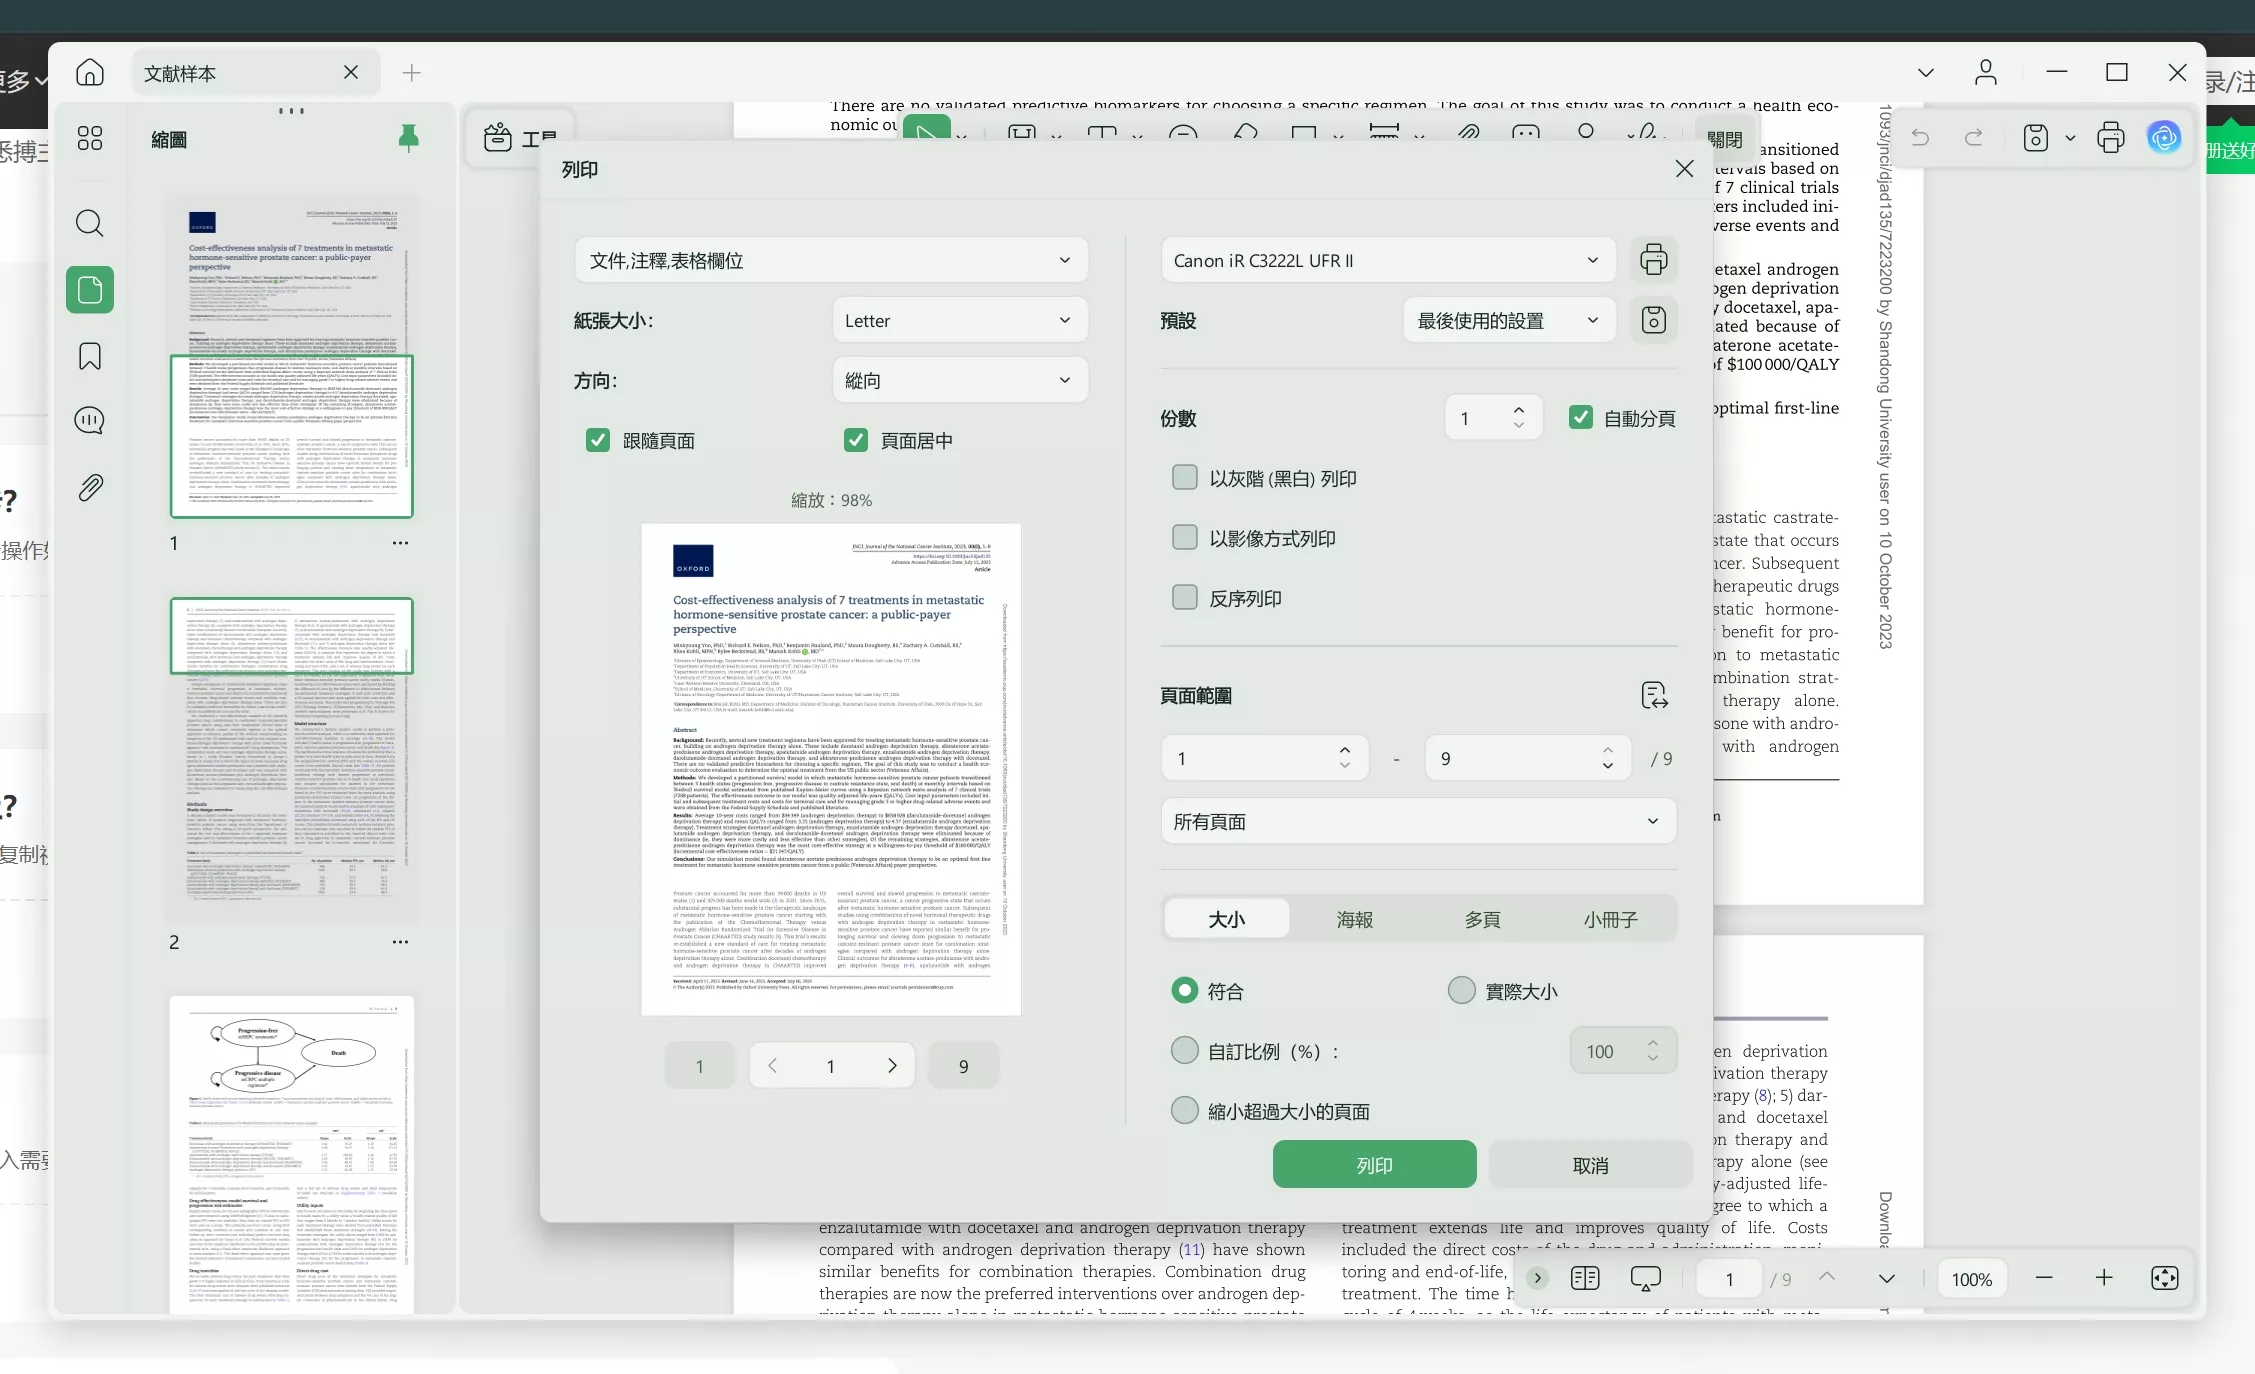The height and width of the screenshot is (1374, 2255).
Task: Open the search panel in sidebar
Action: [90, 222]
